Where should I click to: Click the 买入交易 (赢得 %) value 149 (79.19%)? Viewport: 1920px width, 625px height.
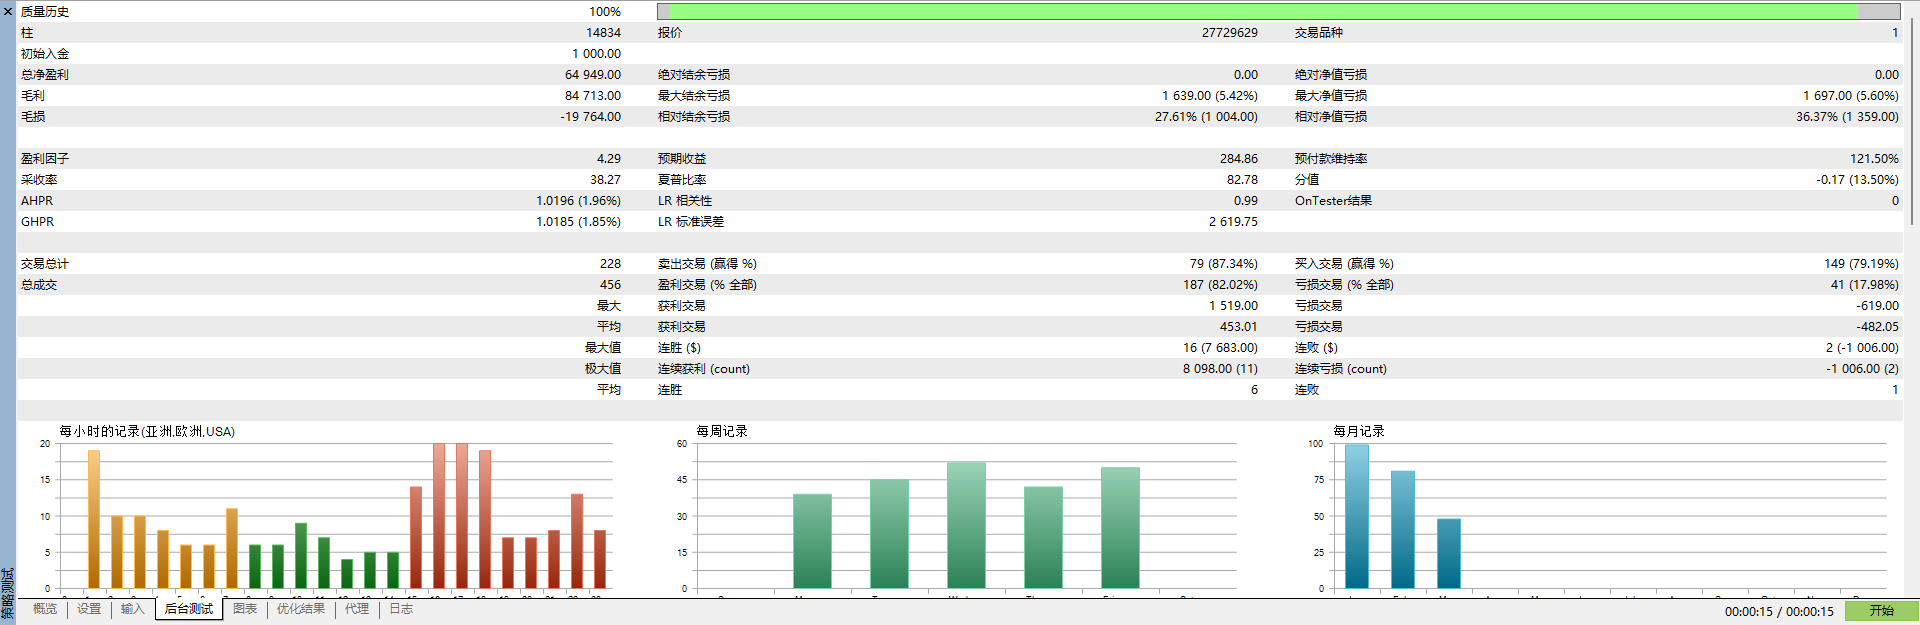1861,264
